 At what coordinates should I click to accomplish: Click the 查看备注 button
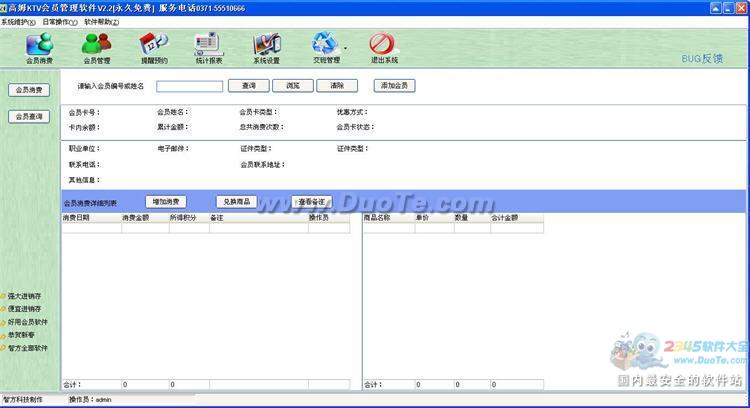[311, 202]
